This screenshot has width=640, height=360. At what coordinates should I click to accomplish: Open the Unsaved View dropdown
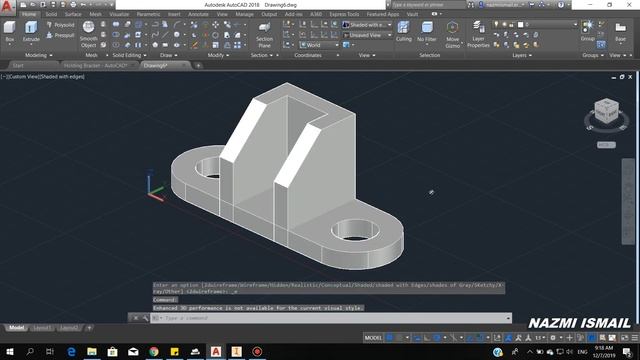tap(367, 35)
